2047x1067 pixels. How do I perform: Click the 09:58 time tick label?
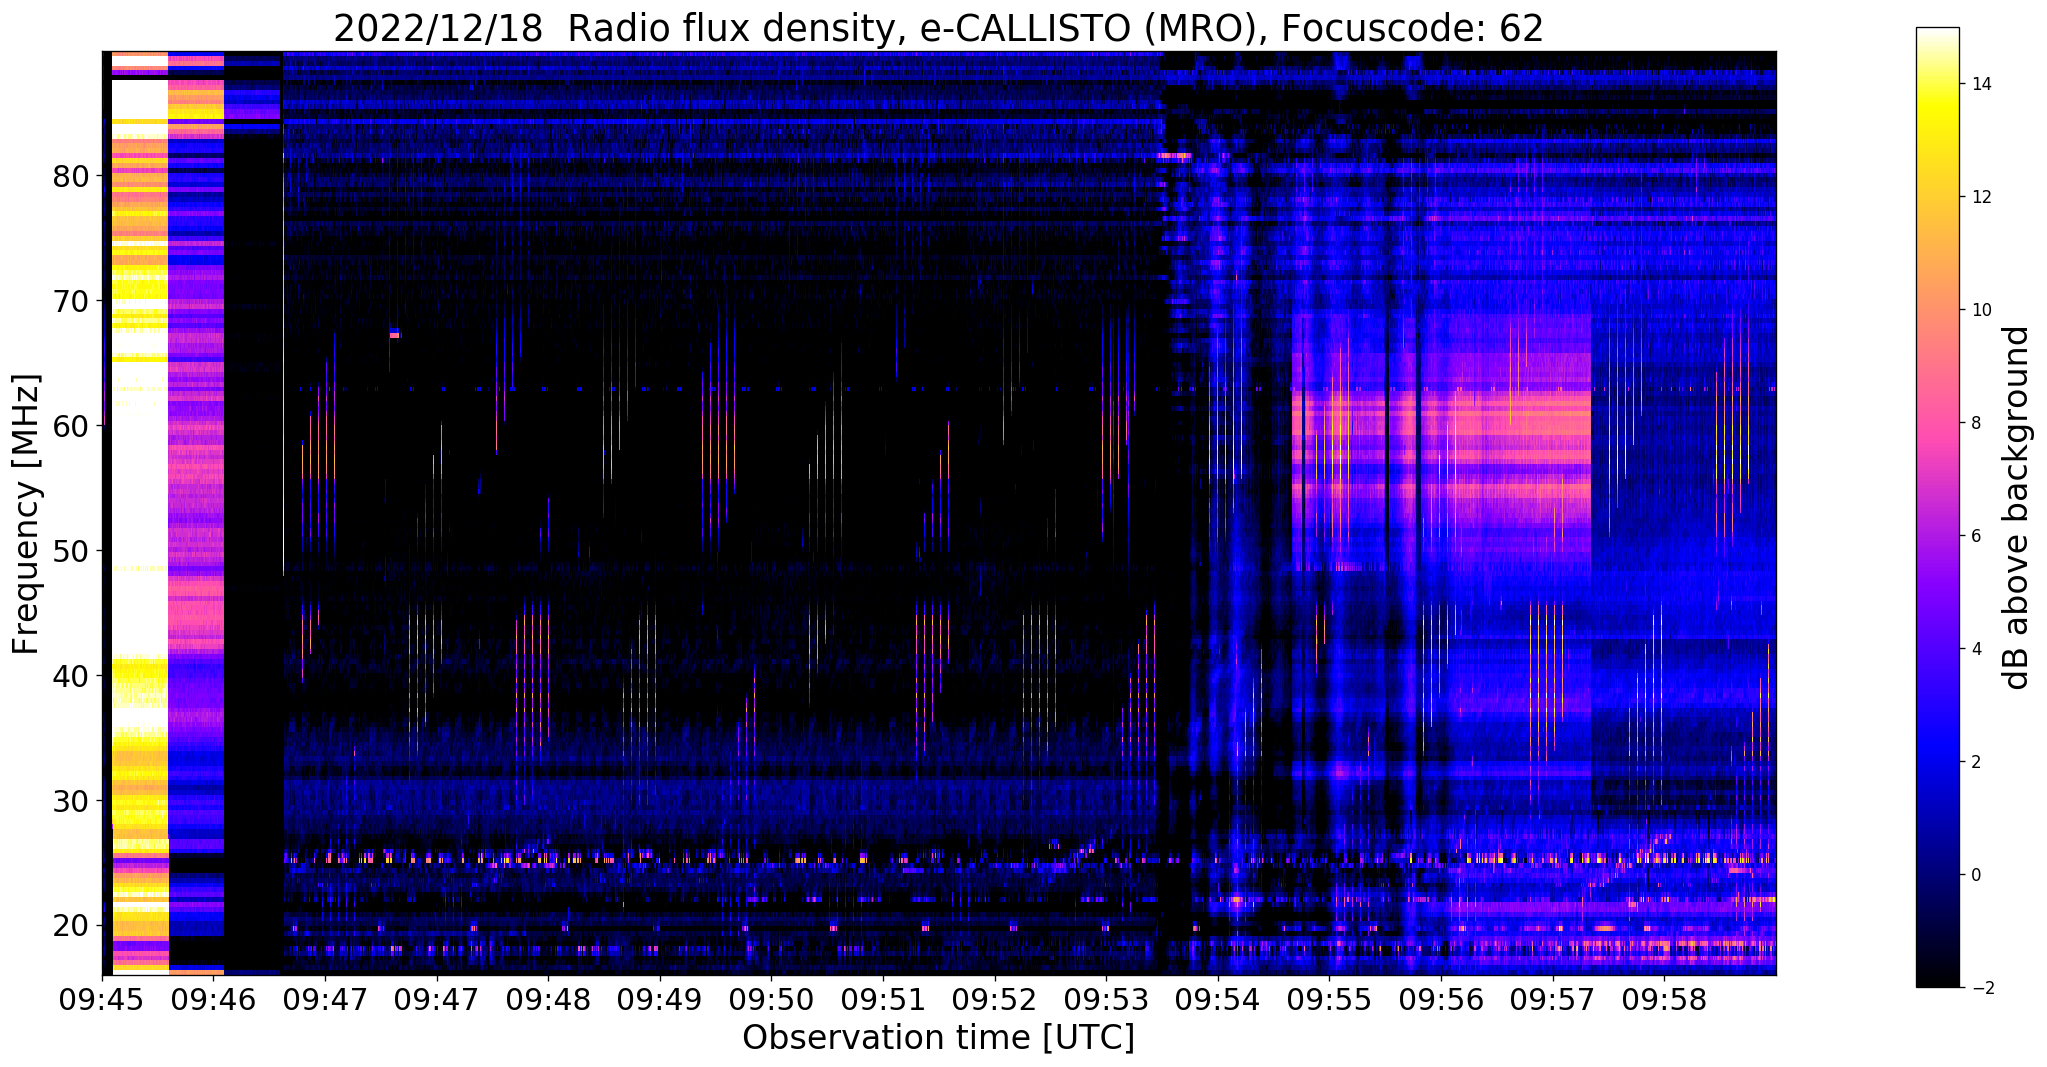pos(1664,1001)
